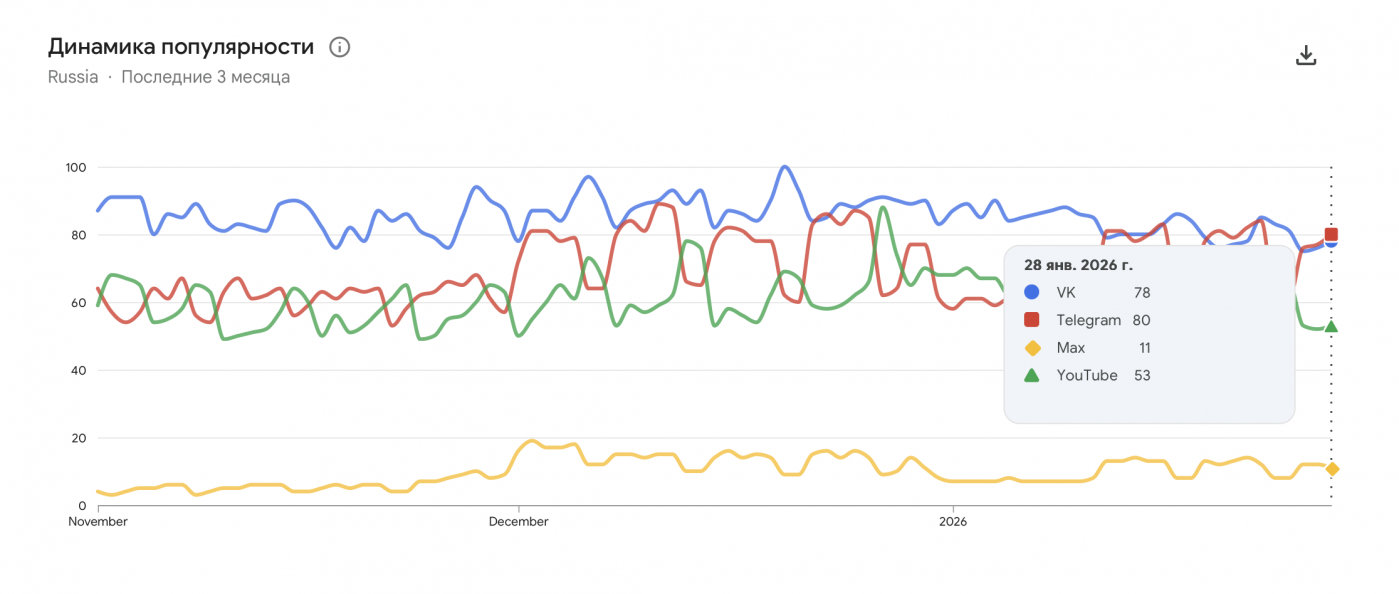The height and width of the screenshot is (594, 1399).
Task: Click the YouTube value 53 in tooltip
Action: click(1141, 375)
